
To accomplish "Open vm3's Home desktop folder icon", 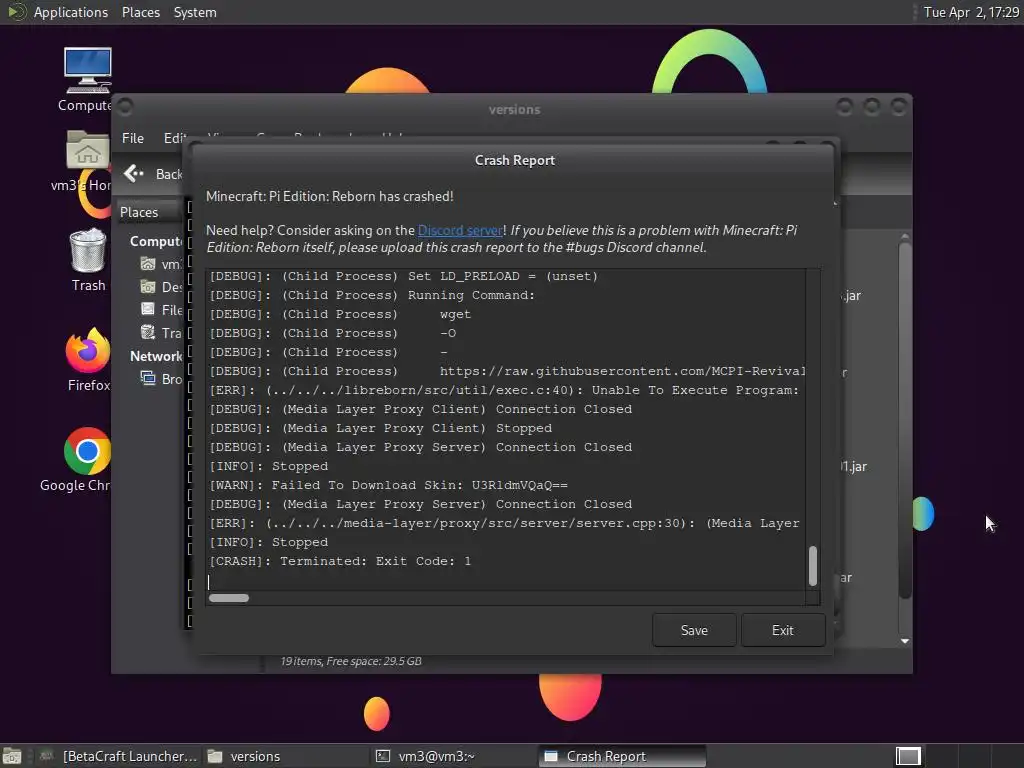I will [87, 161].
